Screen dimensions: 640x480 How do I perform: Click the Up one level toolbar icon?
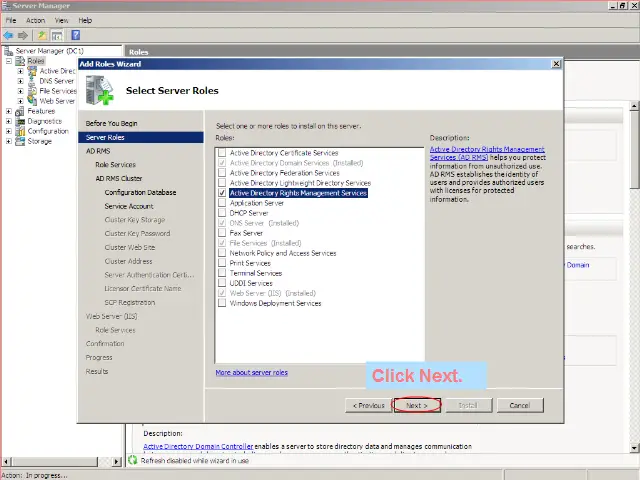(42, 36)
